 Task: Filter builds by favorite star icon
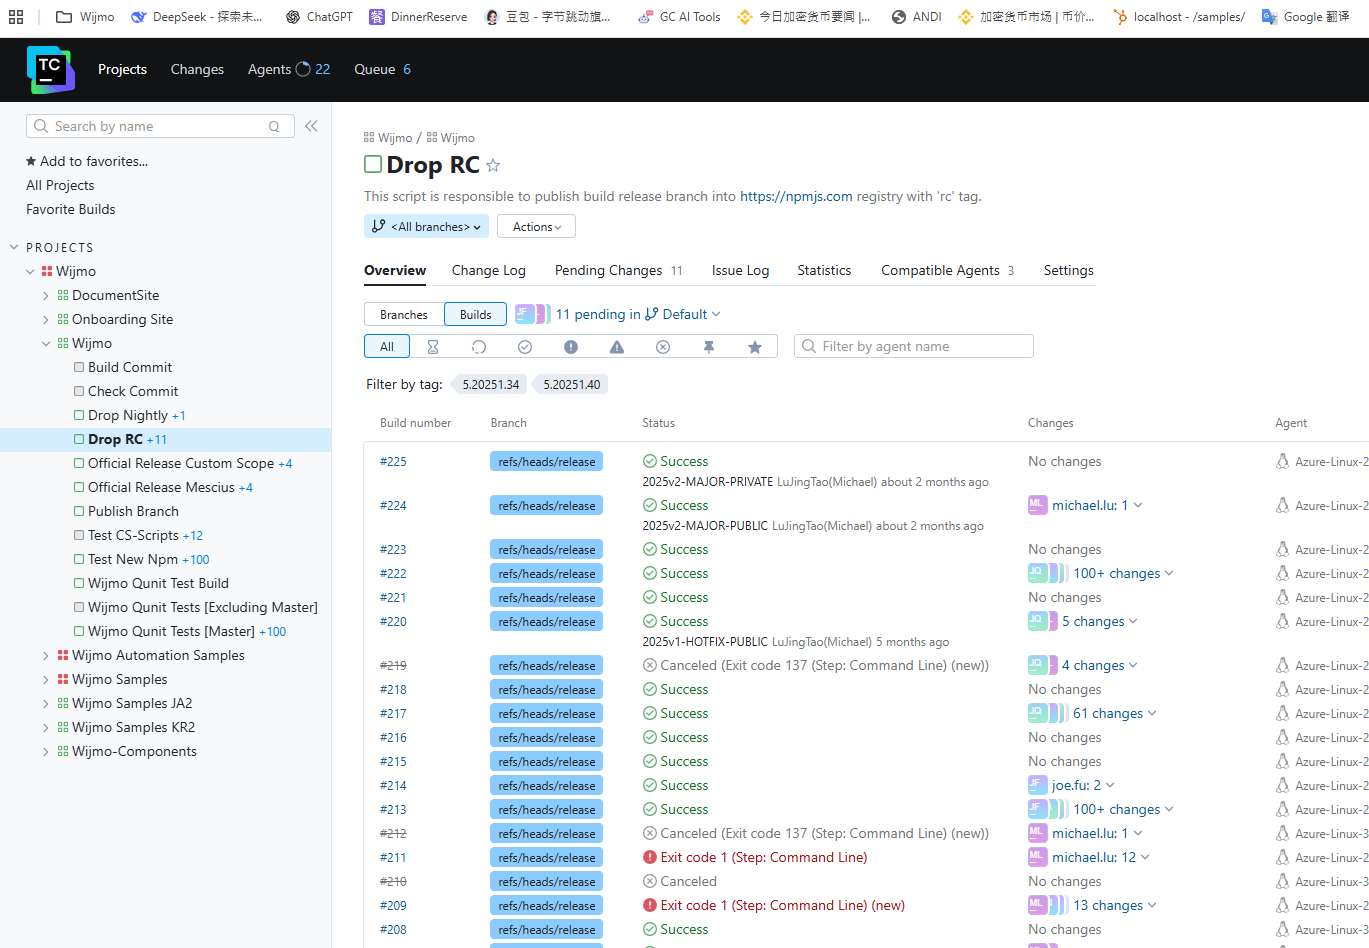[755, 347]
